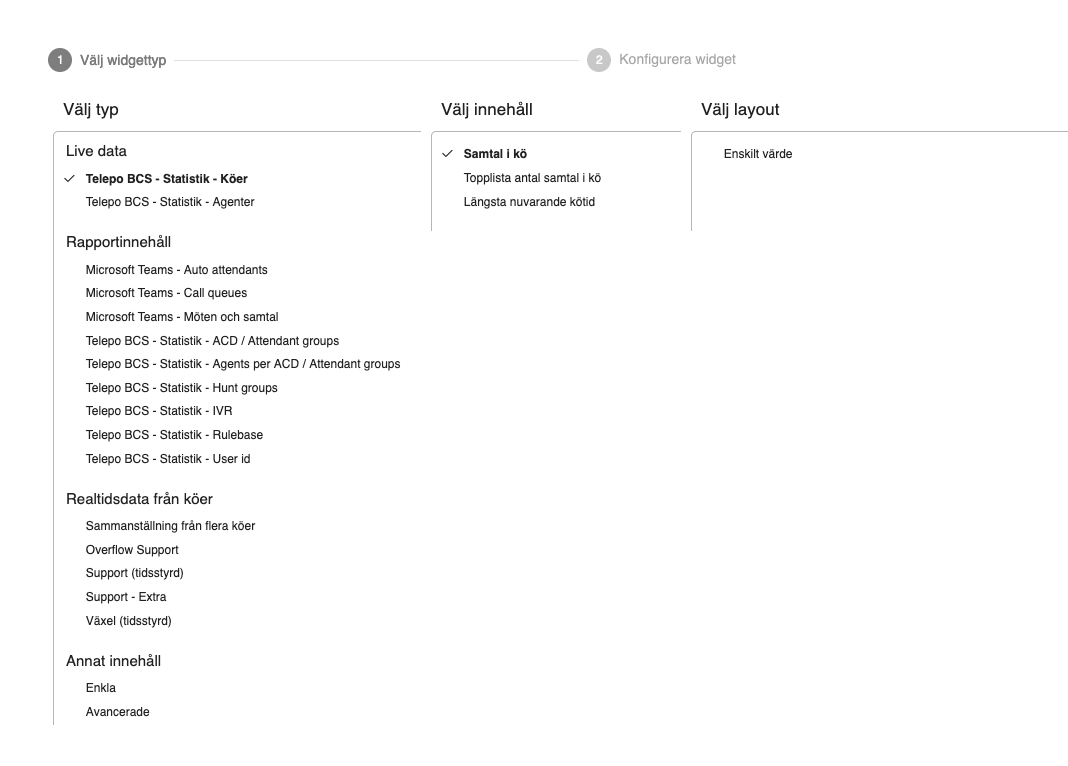Select Telepo BCS - Statistik - IVR
The width and height of the screenshot is (1068, 766).
[159, 411]
